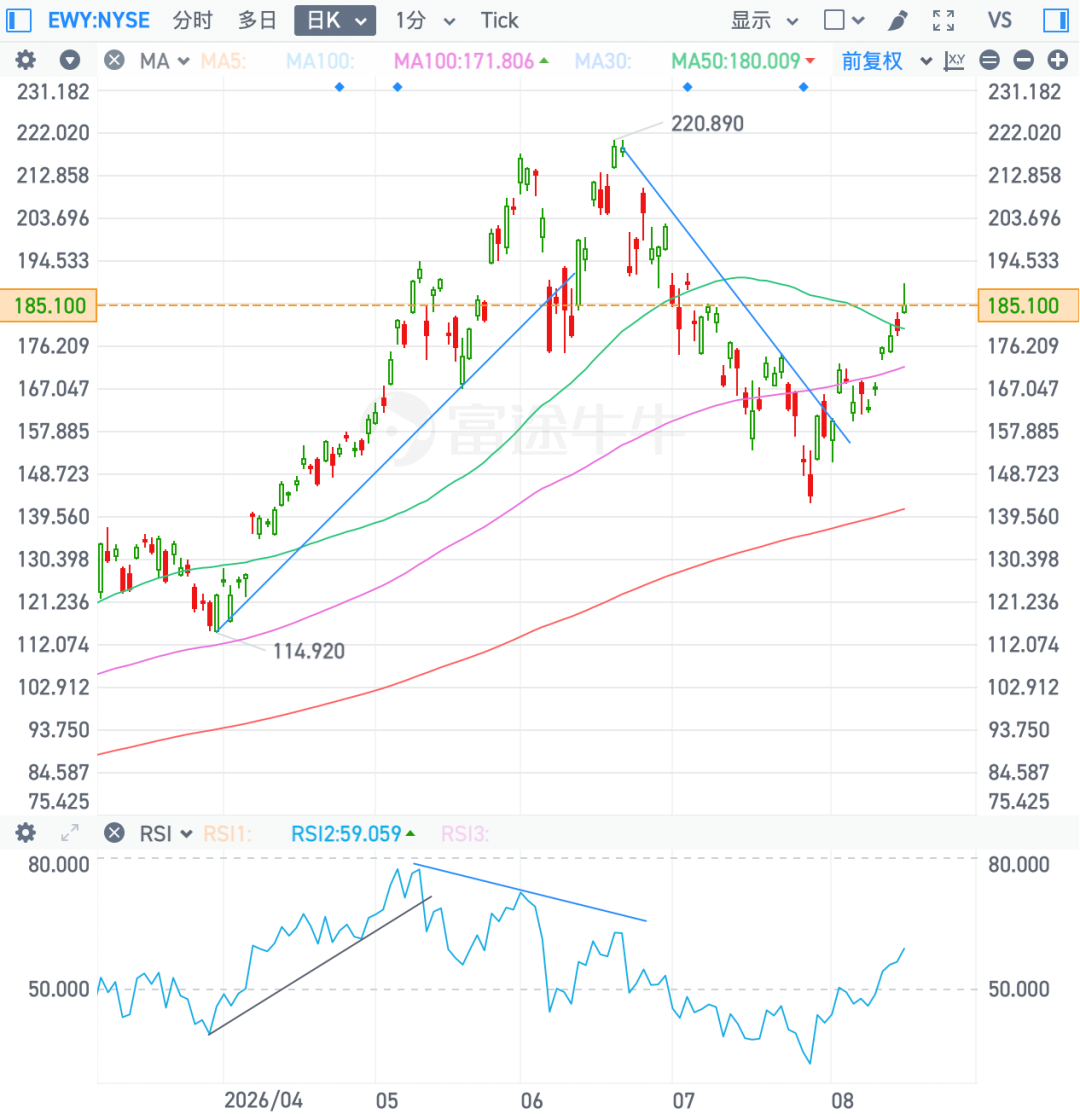Switch to the 分时 intraday tab
Viewport: 1080px width, 1114px height.
tap(193, 21)
